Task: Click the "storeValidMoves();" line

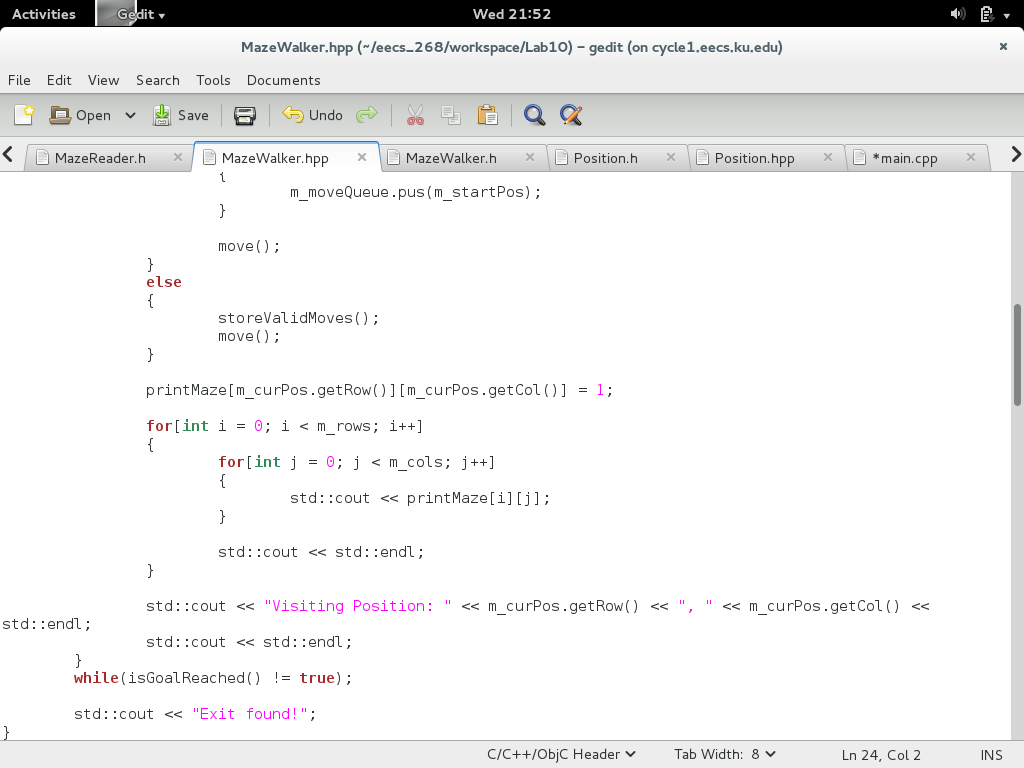Action: (298, 318)
